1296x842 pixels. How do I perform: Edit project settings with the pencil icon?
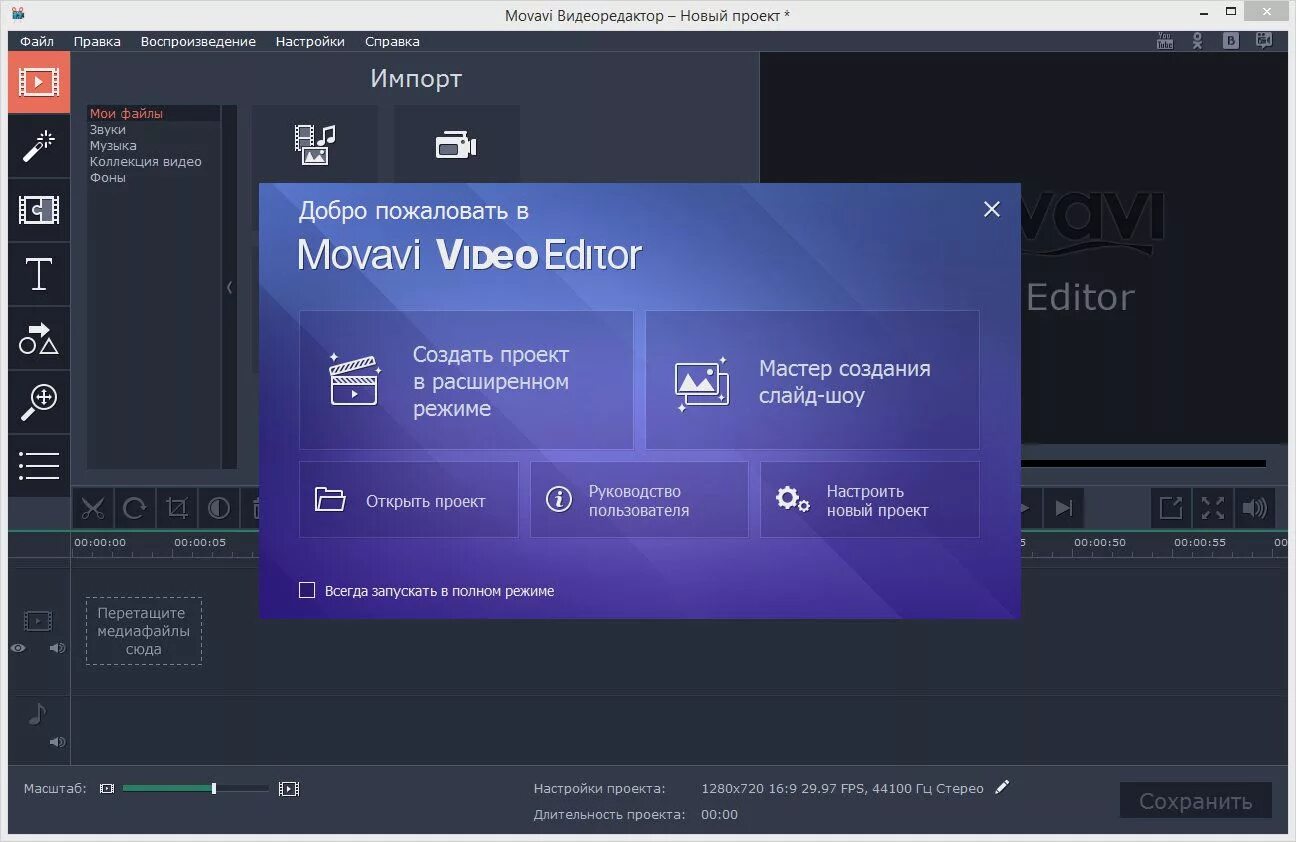coord(1003,788)
